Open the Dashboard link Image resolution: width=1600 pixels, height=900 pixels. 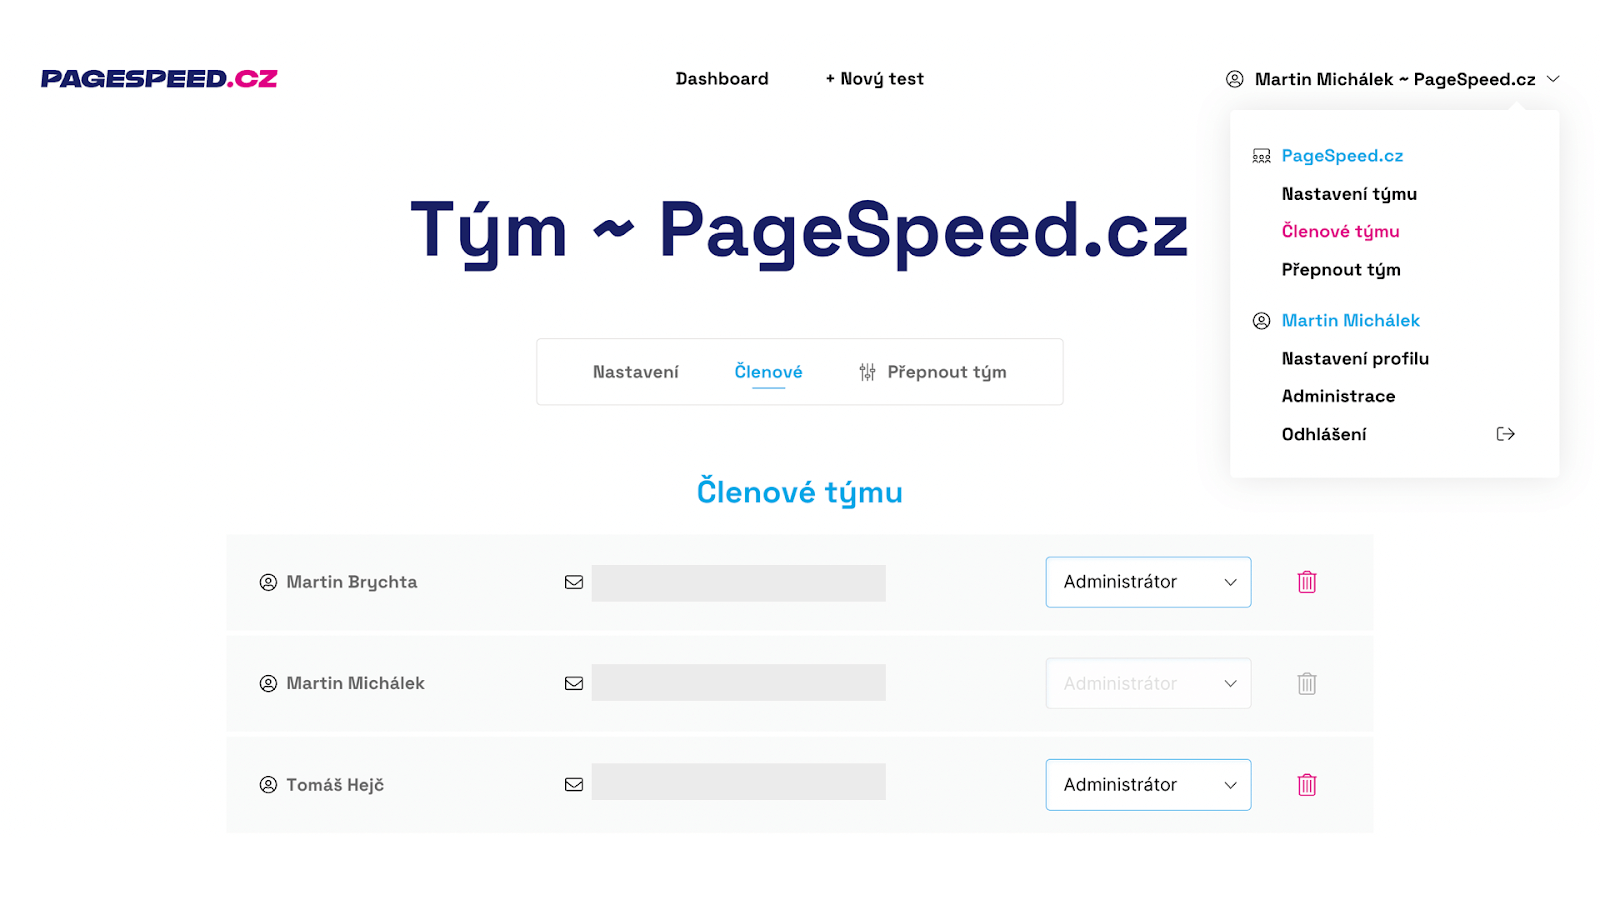(722, 79)
